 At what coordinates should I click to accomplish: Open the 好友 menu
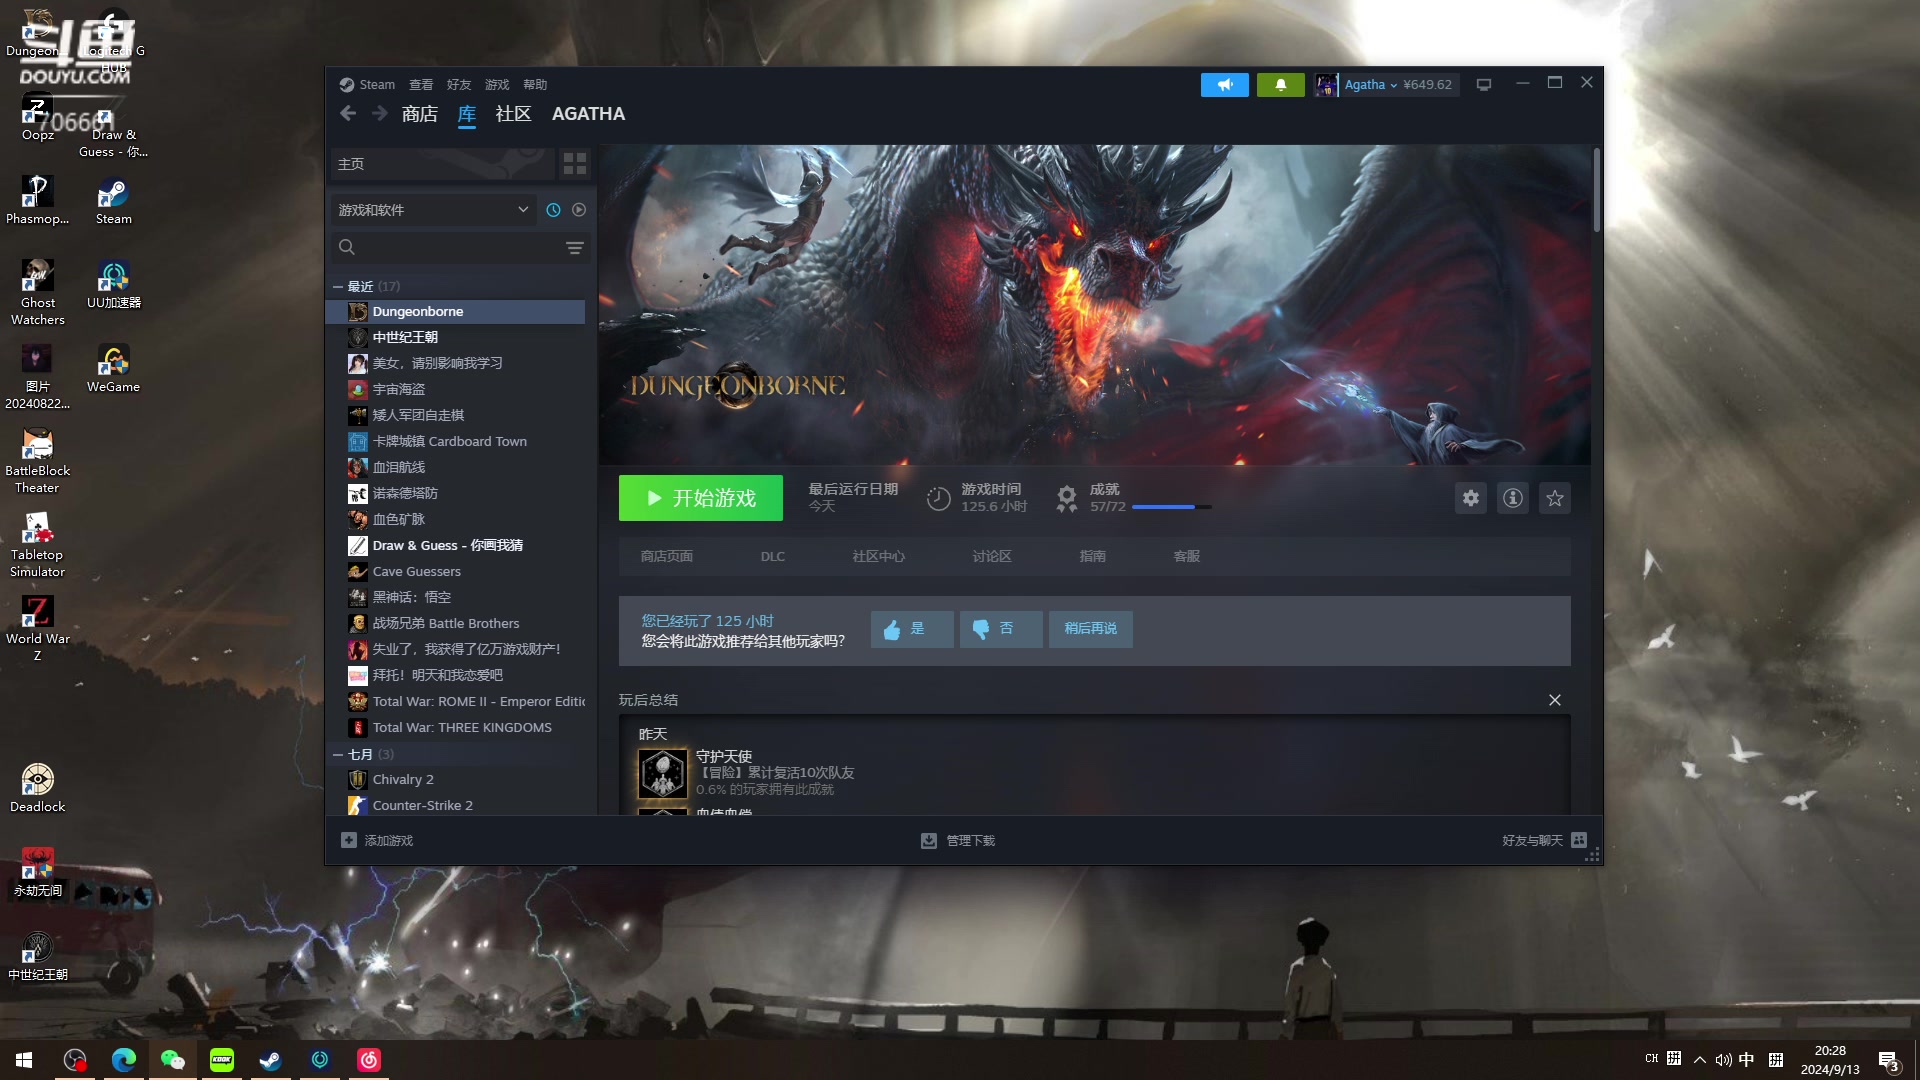pos(459,85)
